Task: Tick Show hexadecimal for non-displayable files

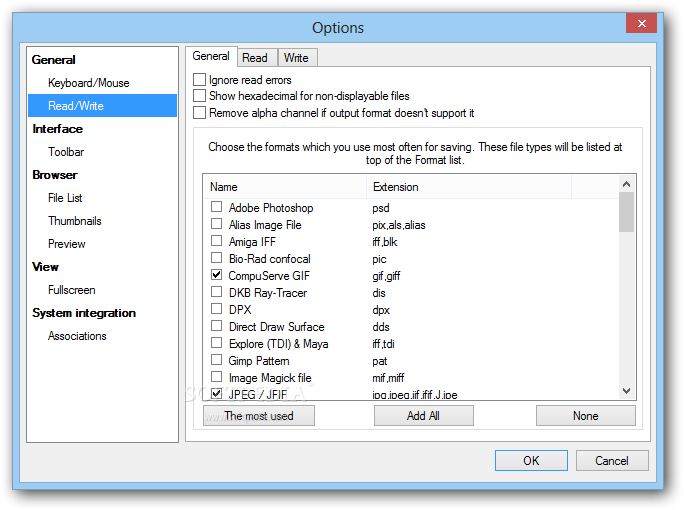Action: coord(199,96)
